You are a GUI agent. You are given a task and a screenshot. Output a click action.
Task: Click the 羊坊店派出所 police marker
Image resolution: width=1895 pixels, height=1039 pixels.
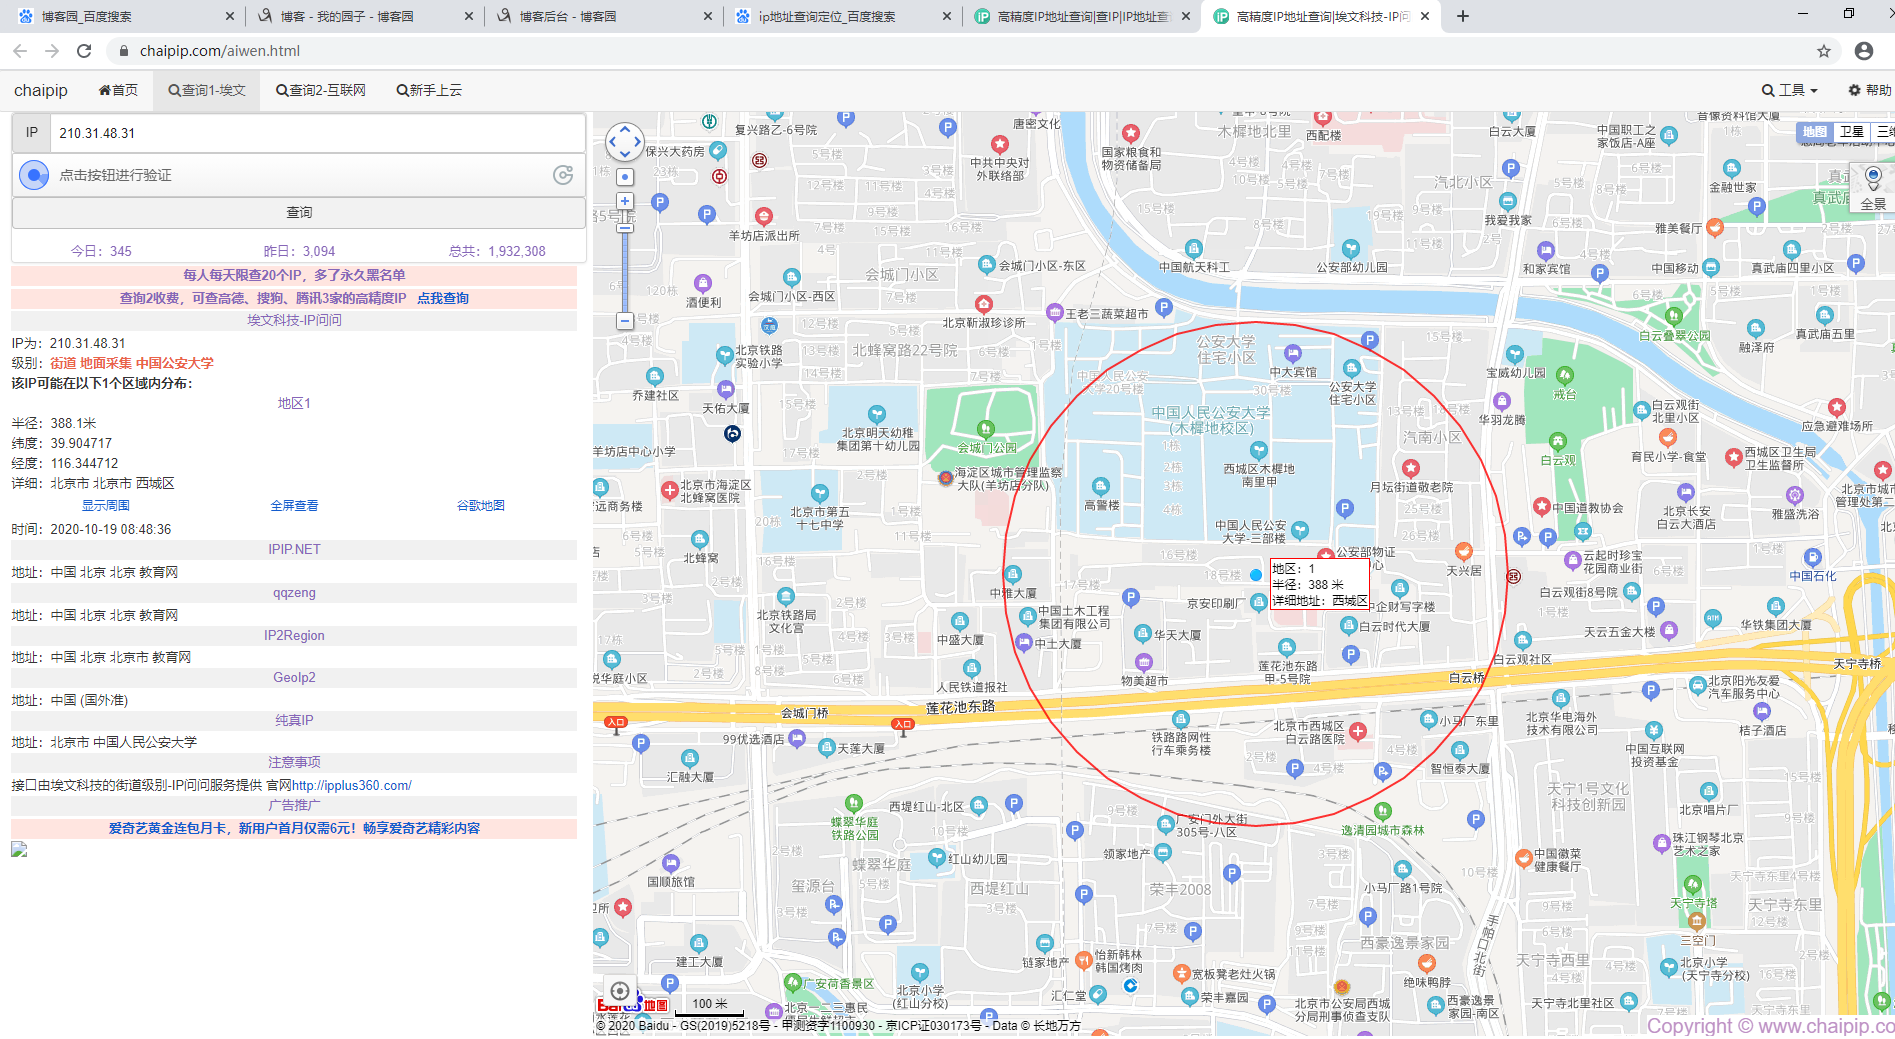coord(764,216)
